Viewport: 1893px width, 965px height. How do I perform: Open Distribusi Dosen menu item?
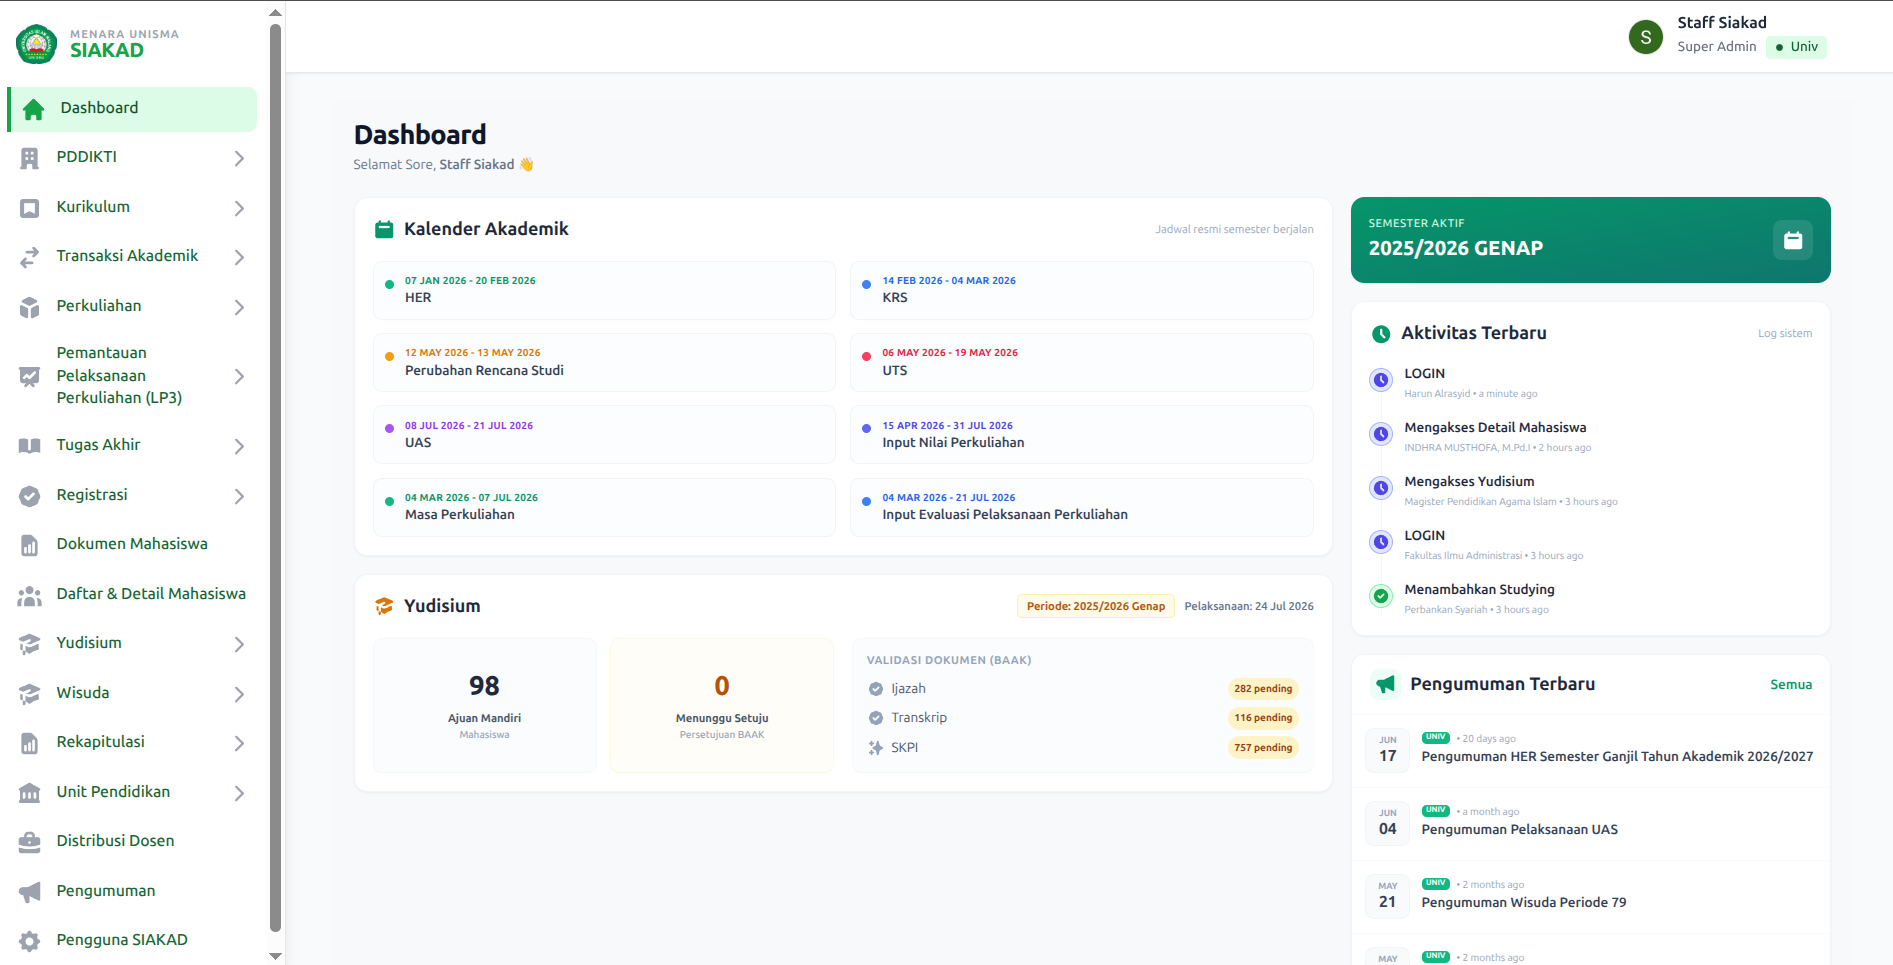tap(132, 842)
